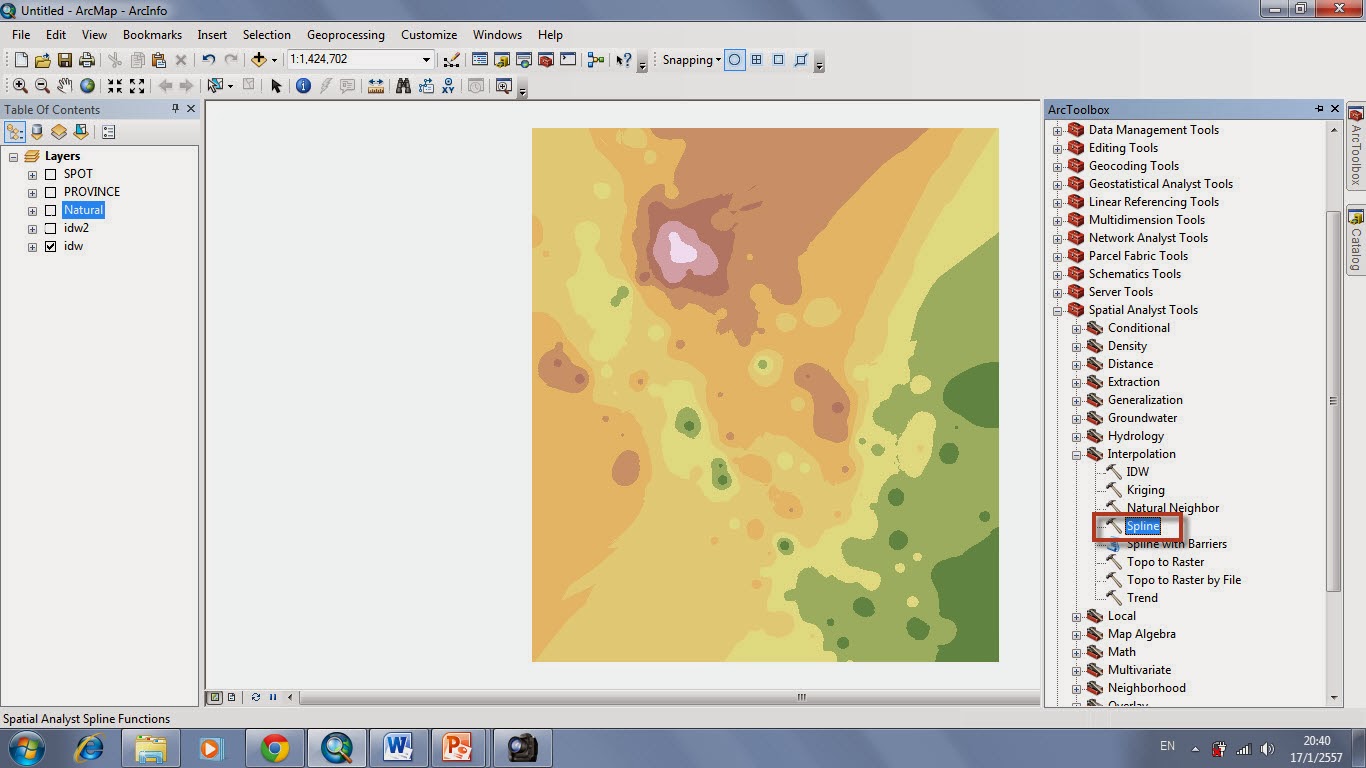Switch to List By Selection view
This screenshot has width=1366, height=768.
81,131
